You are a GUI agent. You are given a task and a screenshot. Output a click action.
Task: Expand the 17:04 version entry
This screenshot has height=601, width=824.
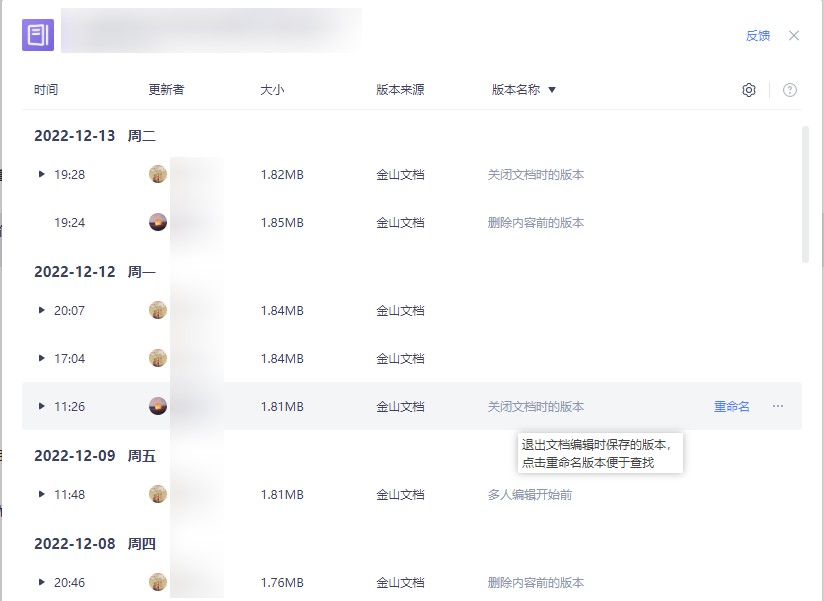pyautogui.click(x=41, y=358)
